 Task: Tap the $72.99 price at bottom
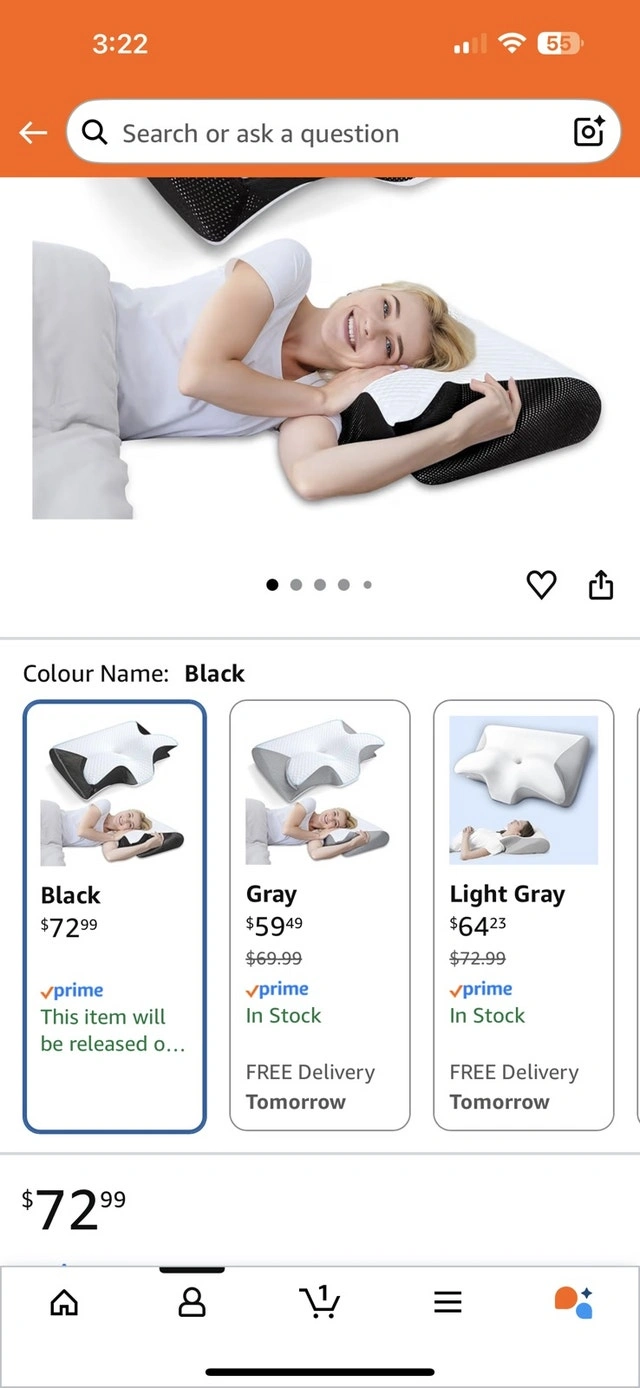74,1209
